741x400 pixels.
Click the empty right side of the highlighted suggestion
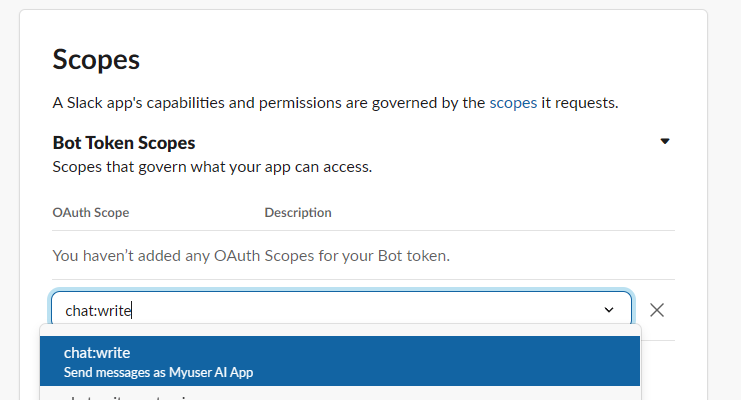tap(449, 361)
